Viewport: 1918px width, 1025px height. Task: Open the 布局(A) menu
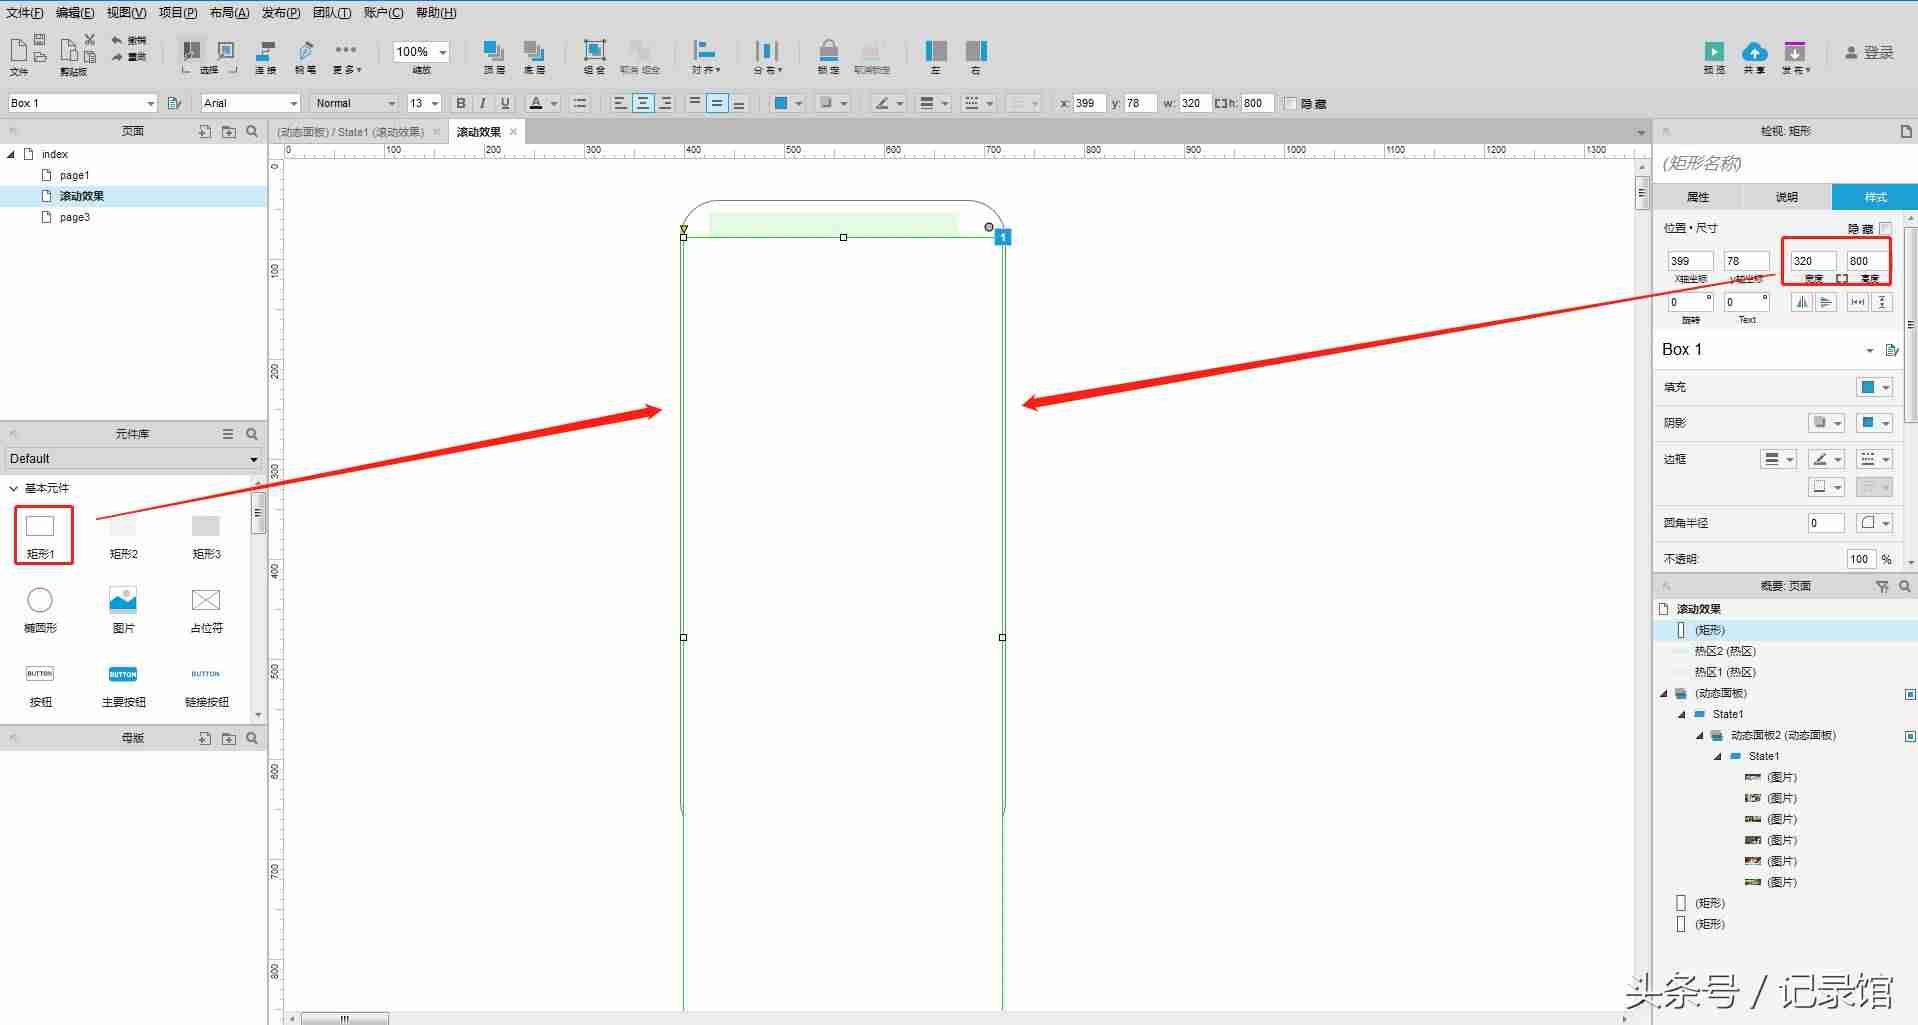coord(229,13)
